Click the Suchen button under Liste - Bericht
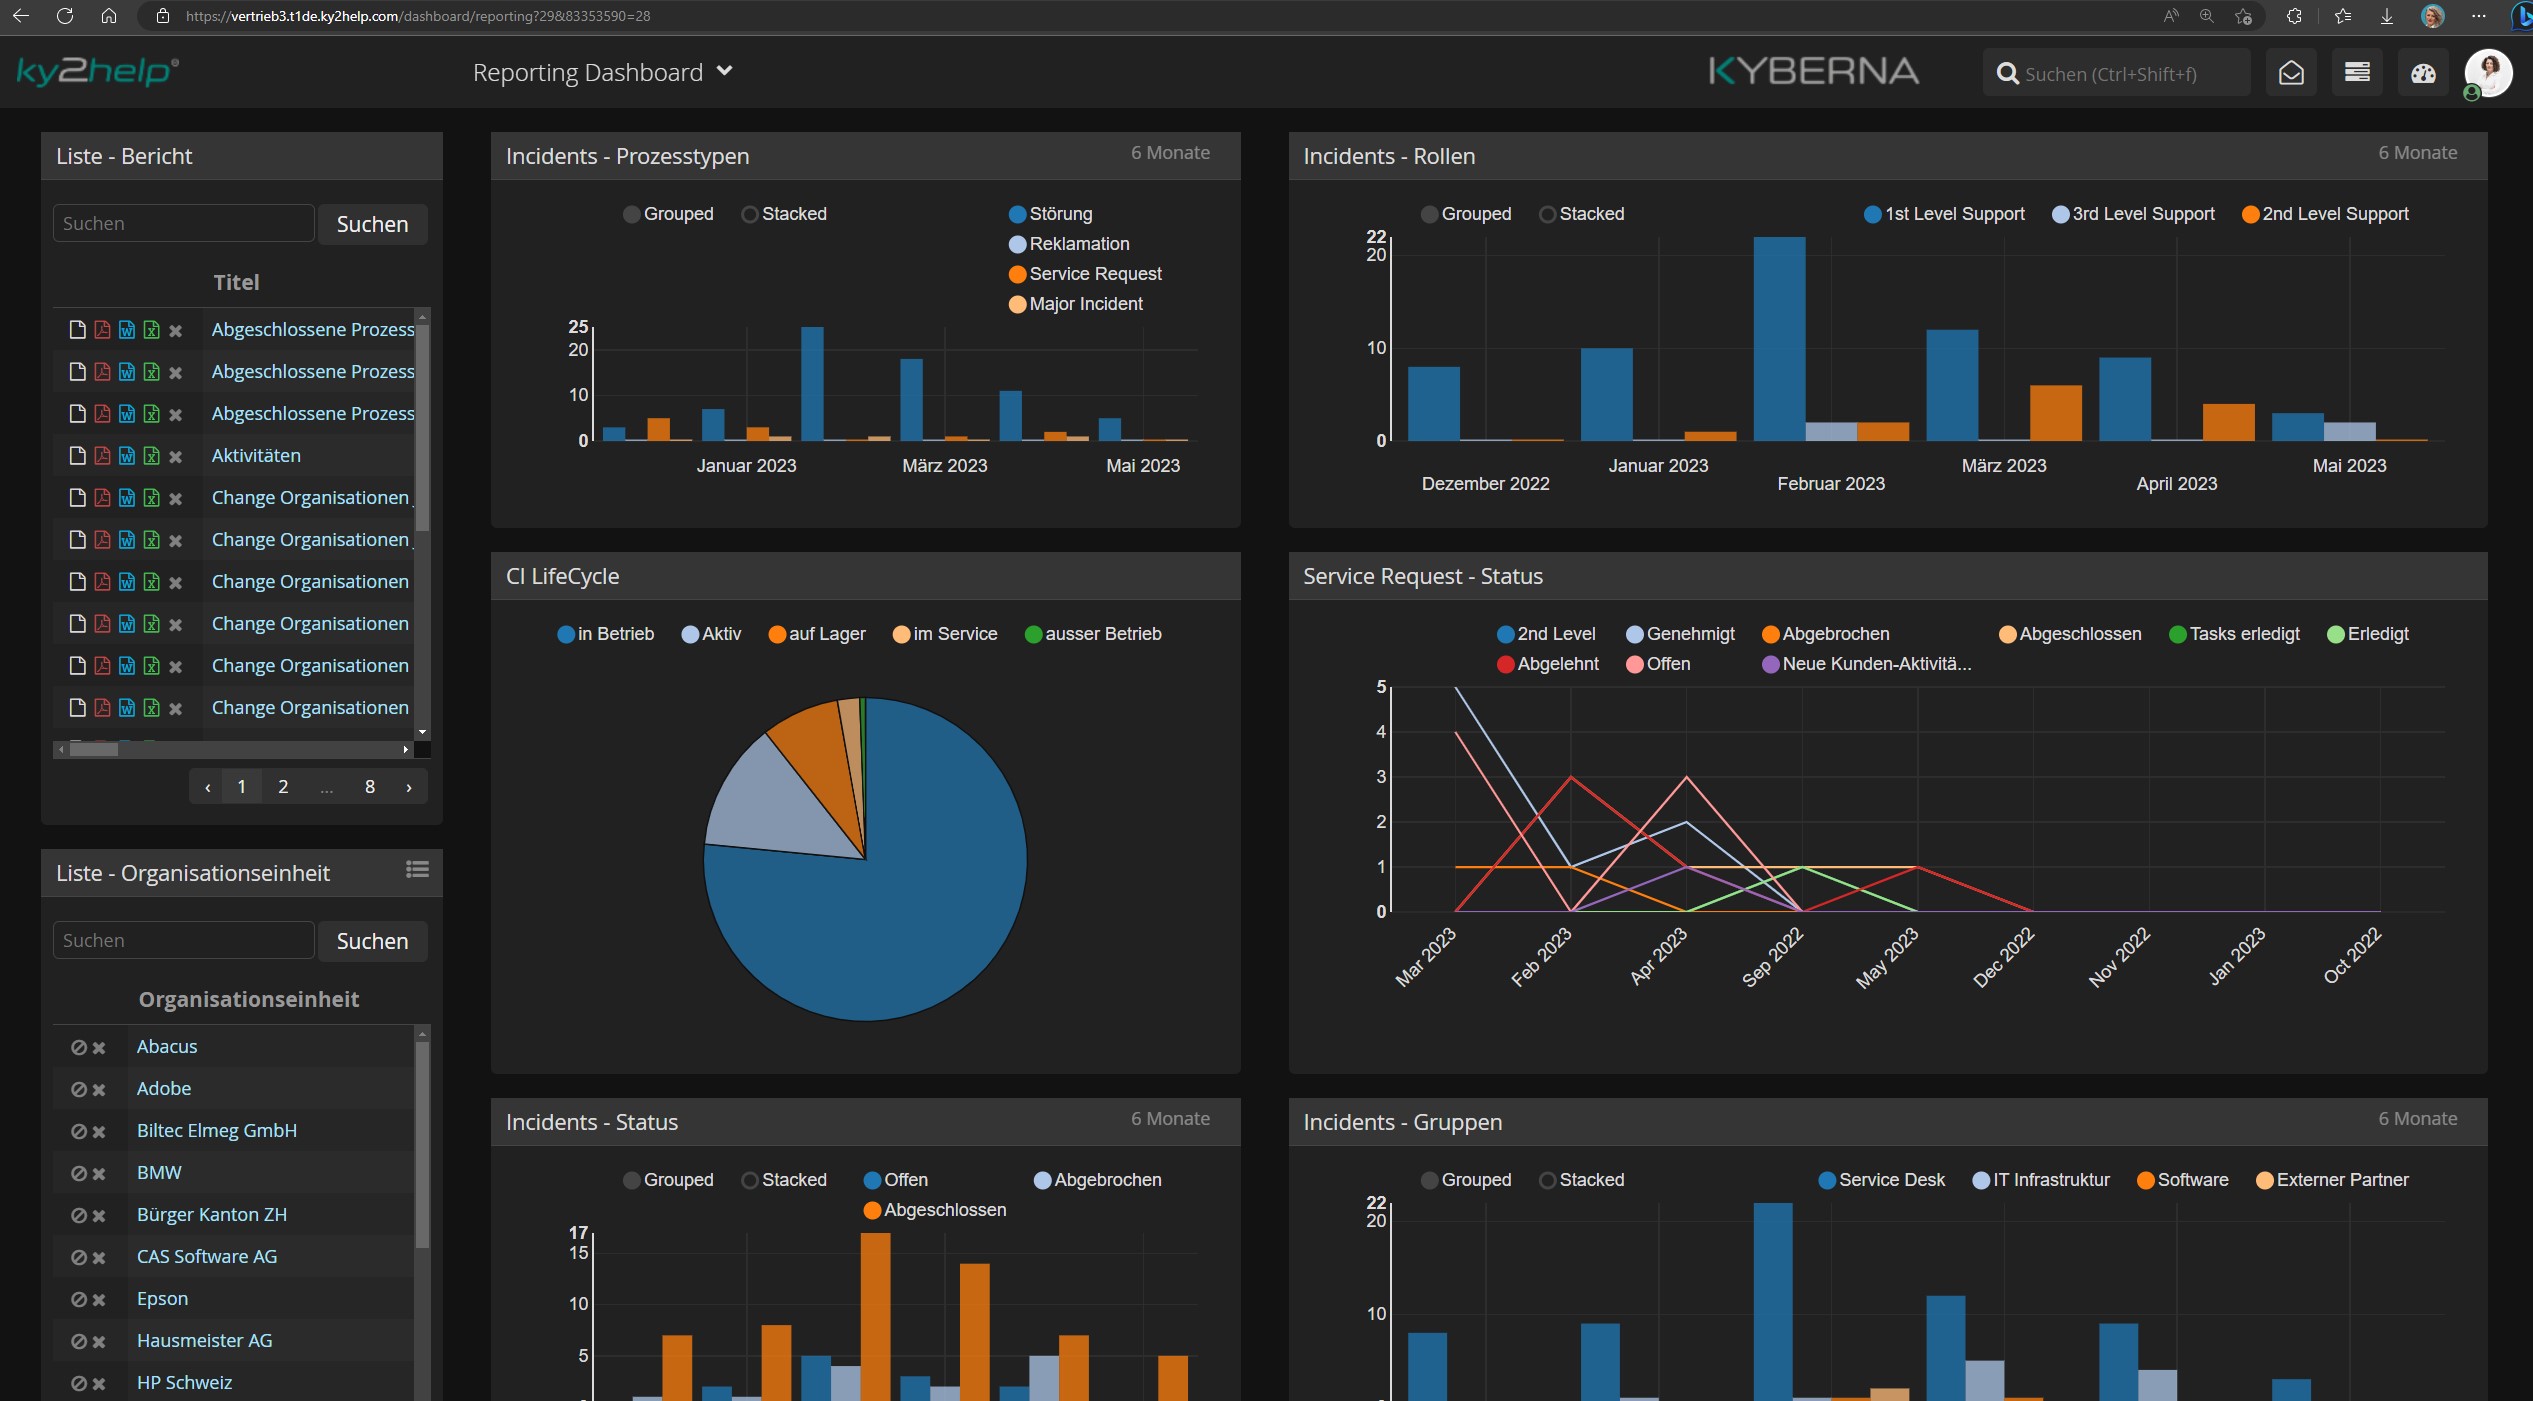The height and width of the screenshot is (1401, 2533). 371,223
